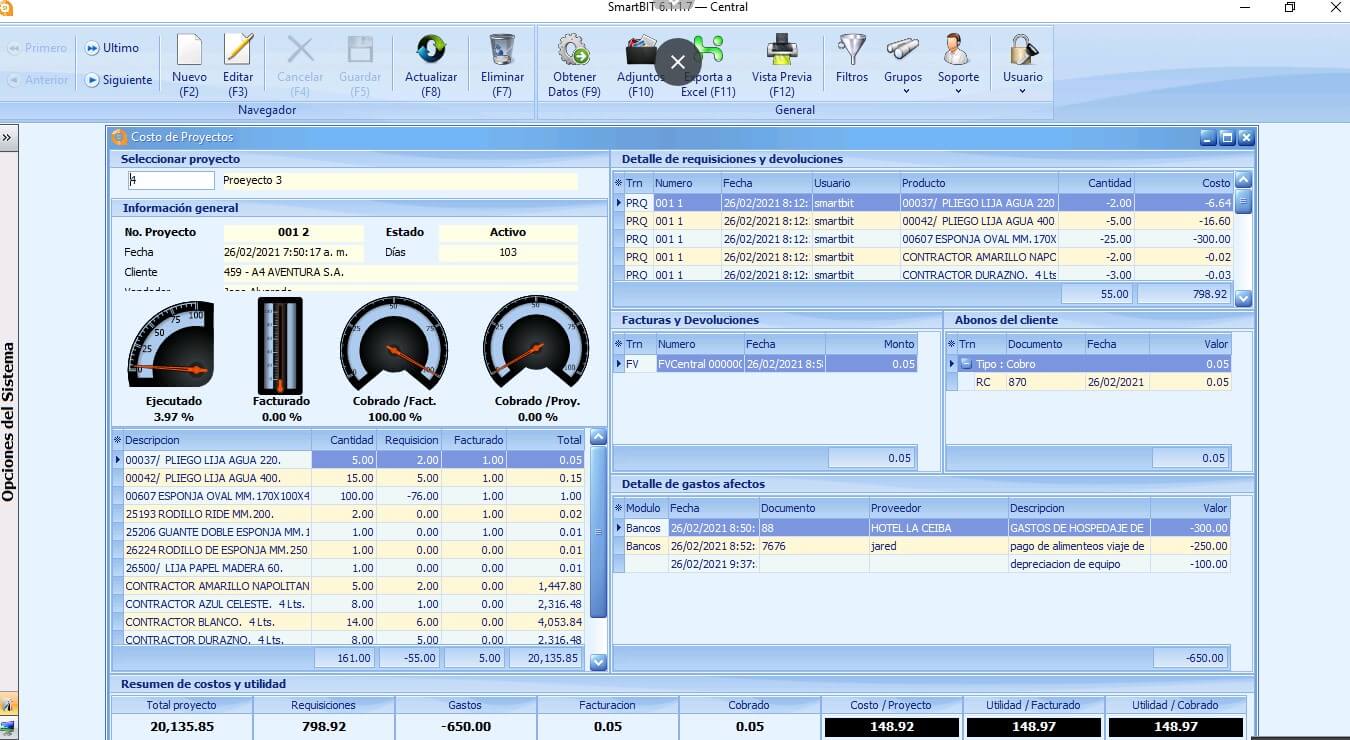Click client field '459 - A4 AVENTURA S.A.'
Screen dimensions: 1350x740
coord(400,272)
